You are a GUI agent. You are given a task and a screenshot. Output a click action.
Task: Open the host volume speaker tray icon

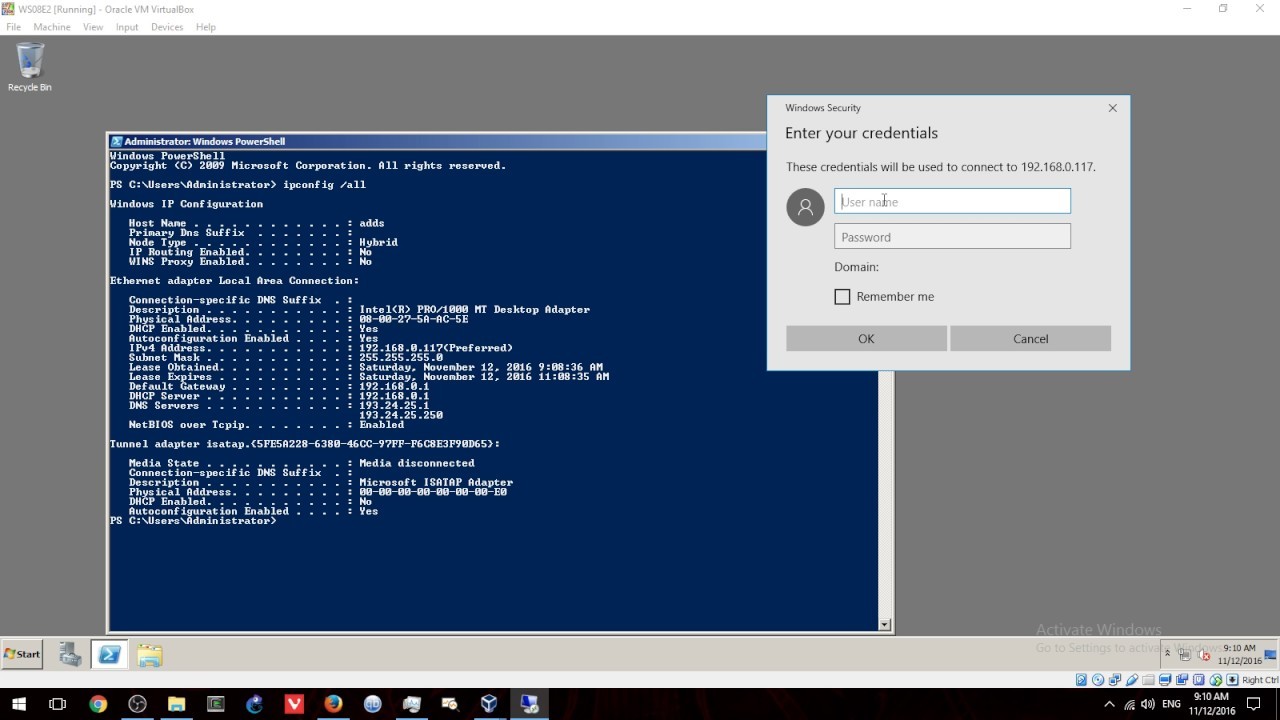pyautogui.click(x=1148, y=704)
